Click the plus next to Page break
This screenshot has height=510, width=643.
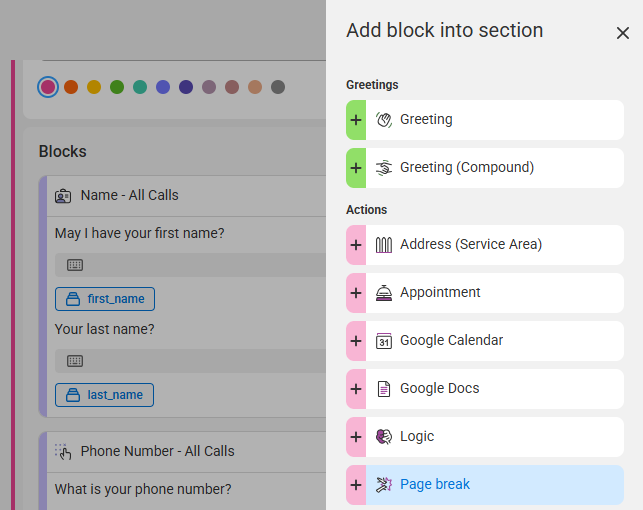click(356, 485)
